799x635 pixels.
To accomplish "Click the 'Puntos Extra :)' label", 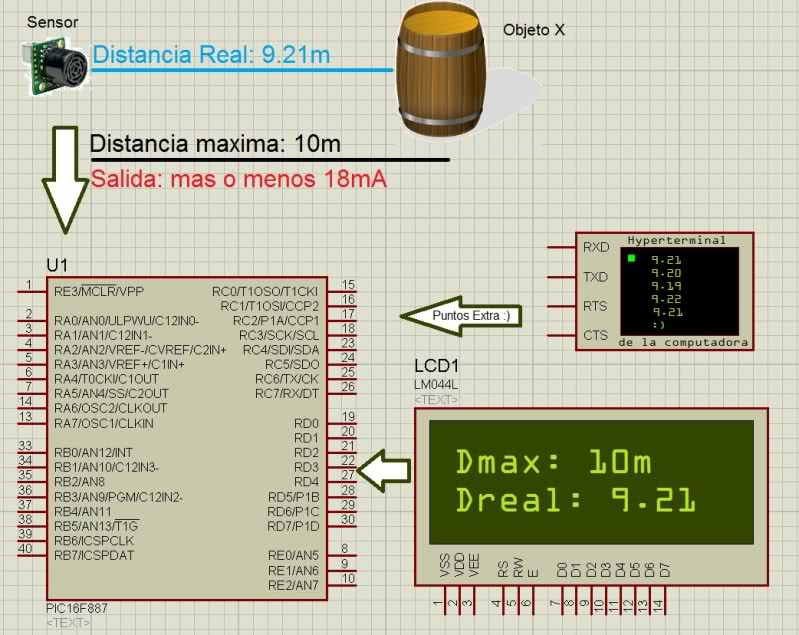I will tap(471, 315).
